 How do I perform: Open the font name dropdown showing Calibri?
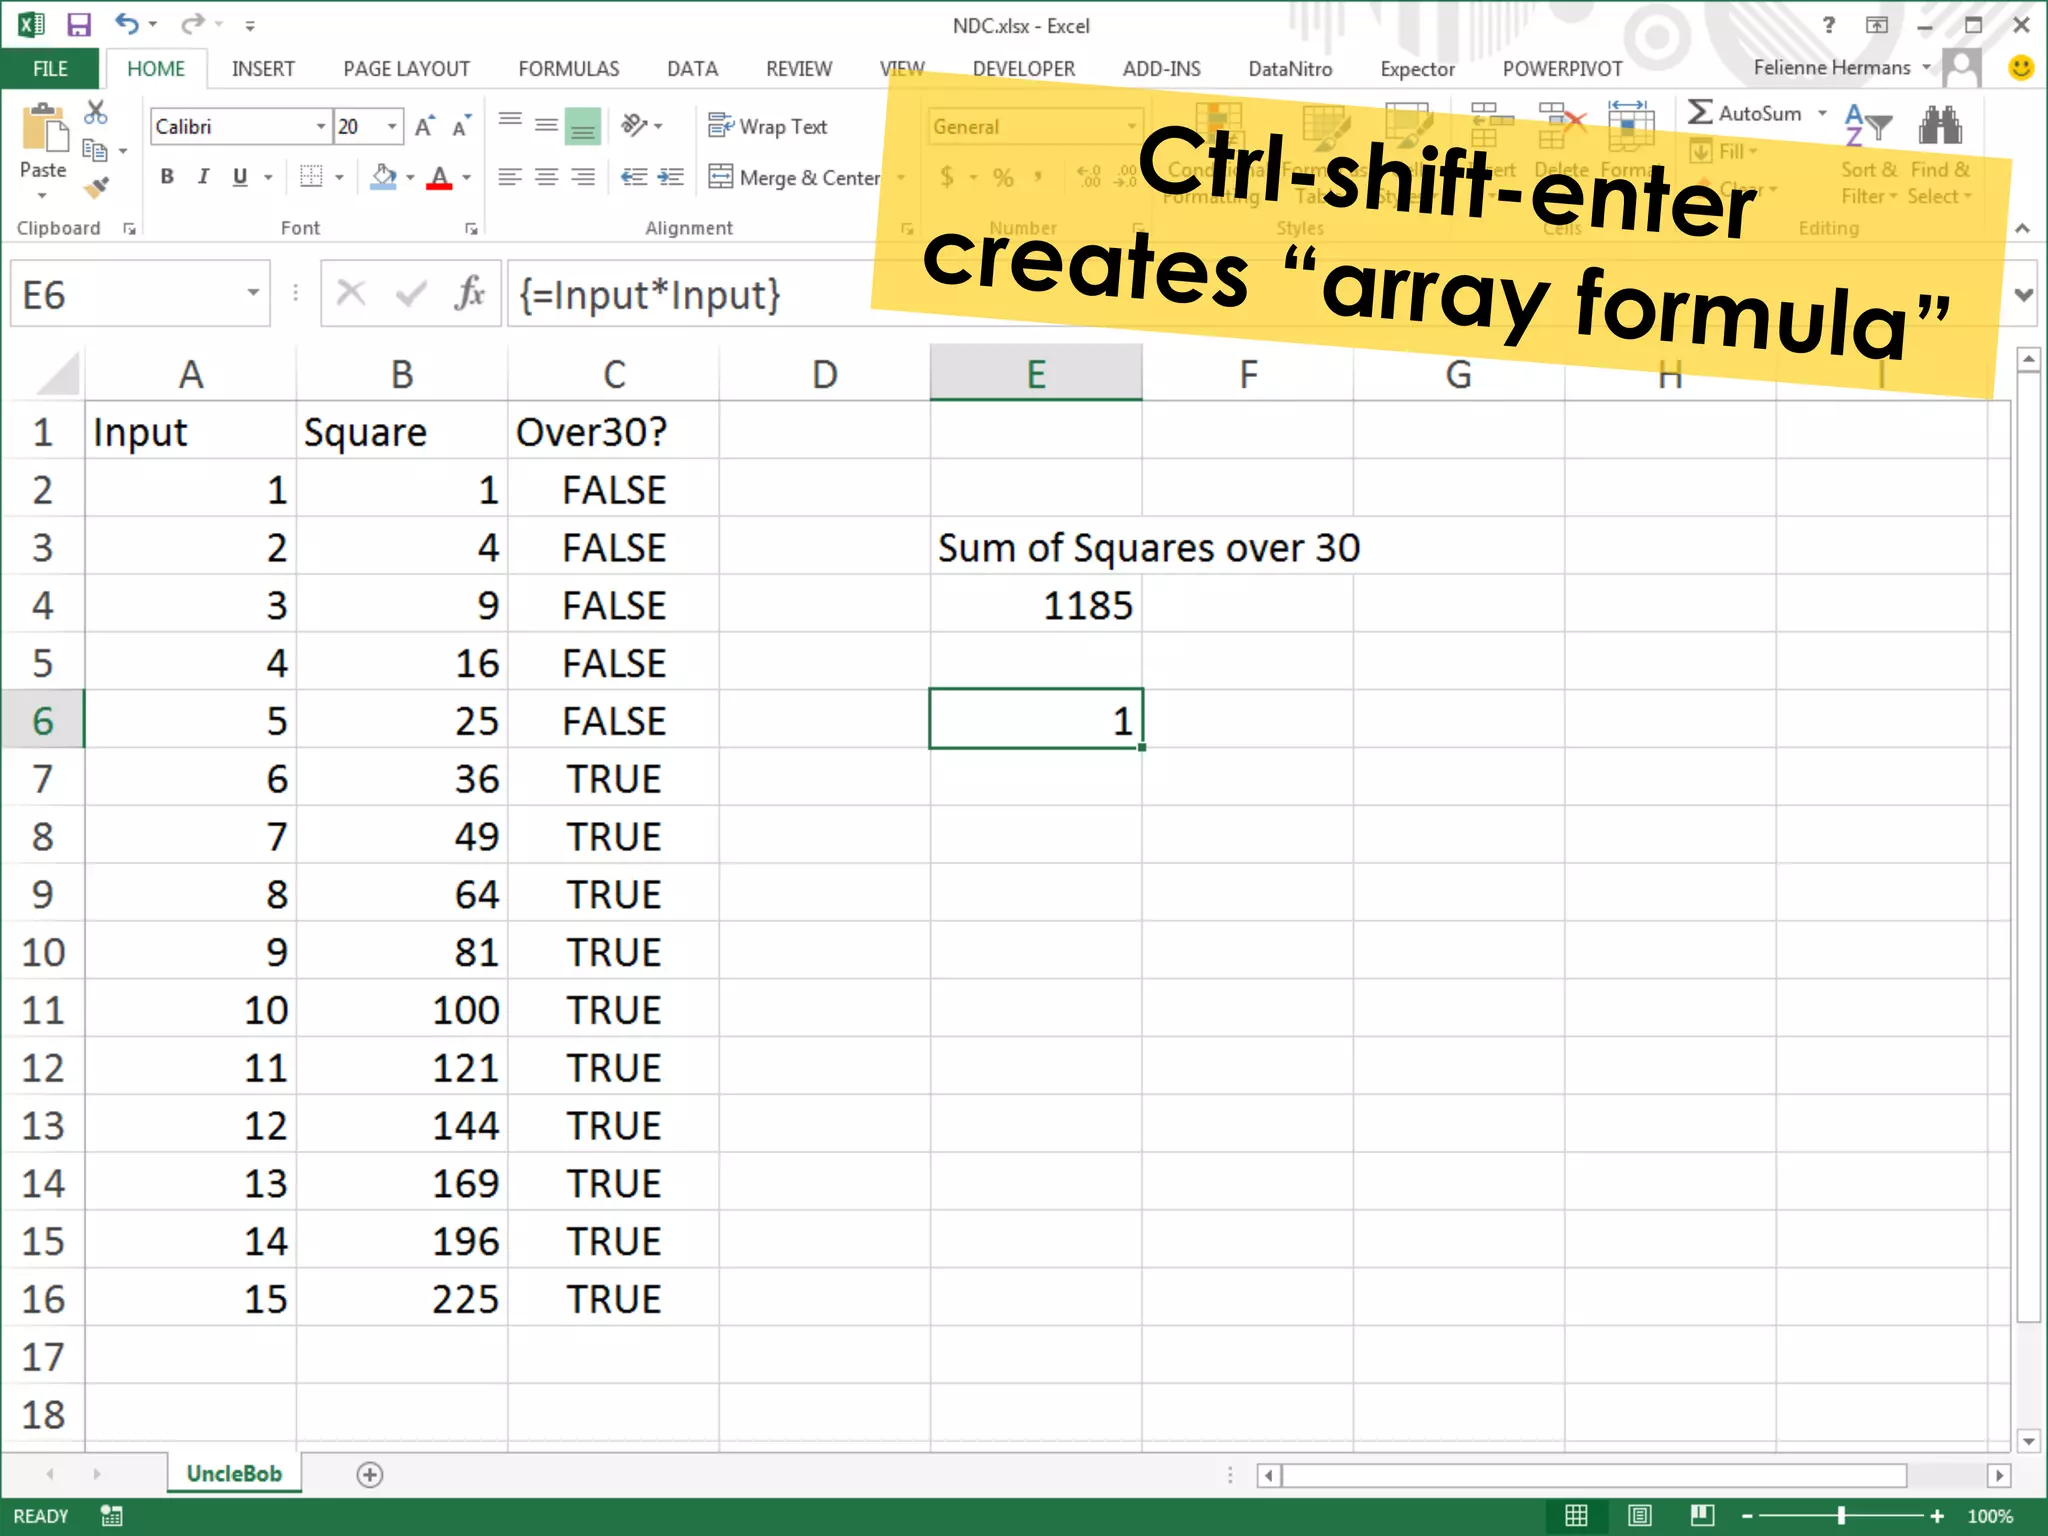(x=321, y=127)
